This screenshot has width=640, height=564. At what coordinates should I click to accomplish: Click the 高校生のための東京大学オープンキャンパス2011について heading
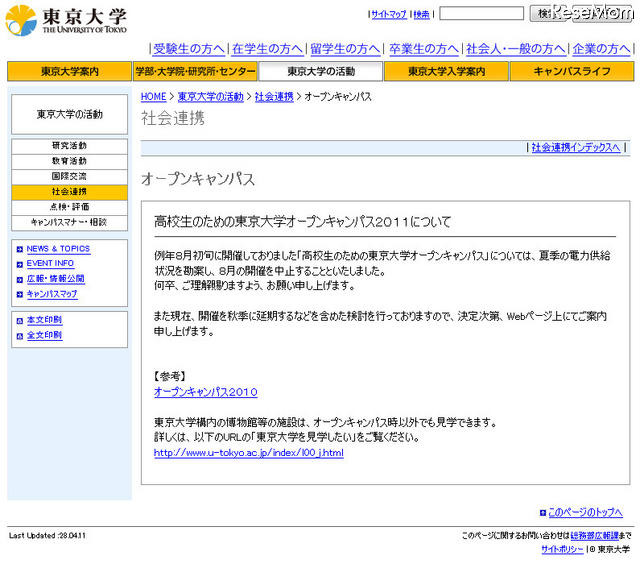pos(302,222)
